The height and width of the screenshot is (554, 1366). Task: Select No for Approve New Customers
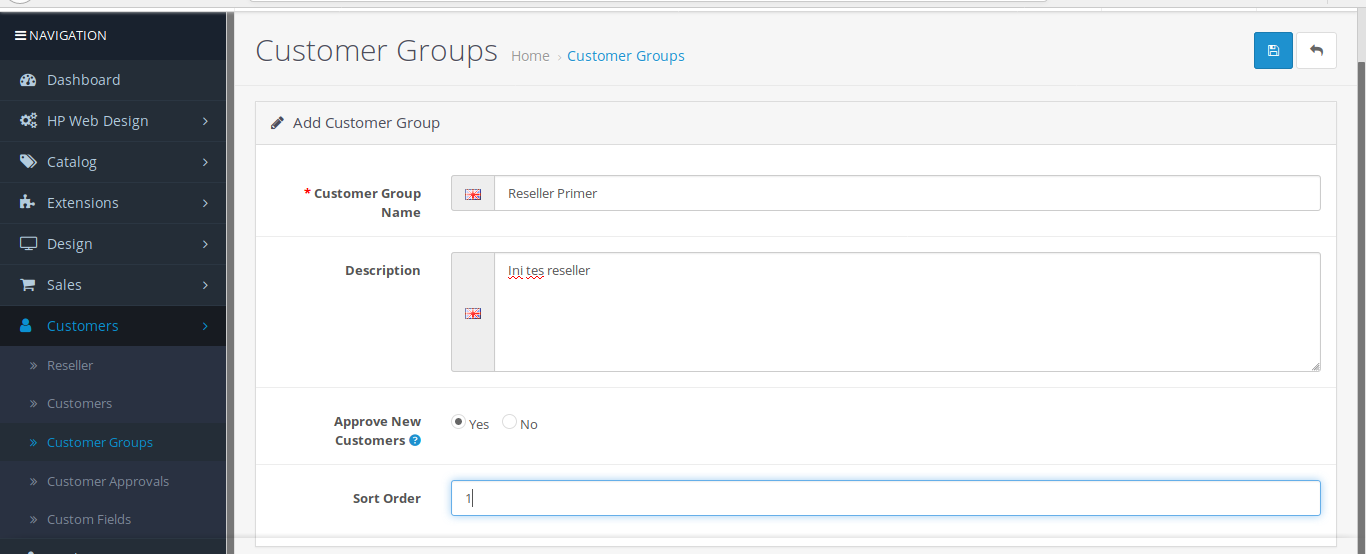[x=510, y=422]
